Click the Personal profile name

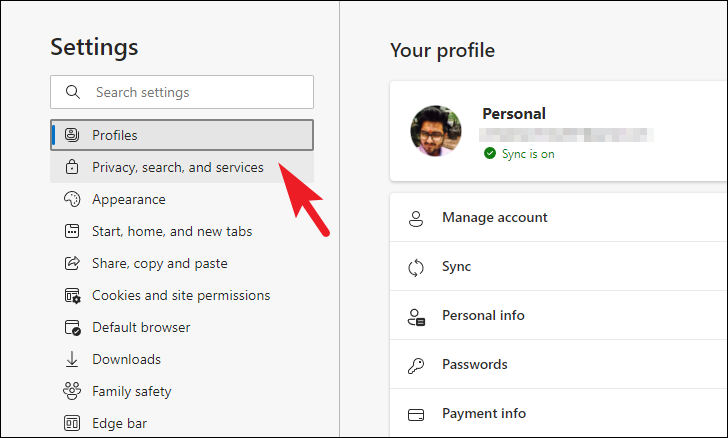click(514, 114)
